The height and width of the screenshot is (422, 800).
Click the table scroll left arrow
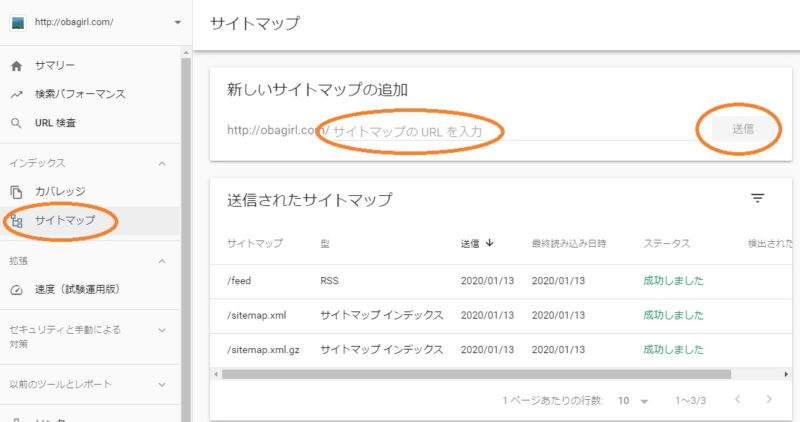pos(216,375)
